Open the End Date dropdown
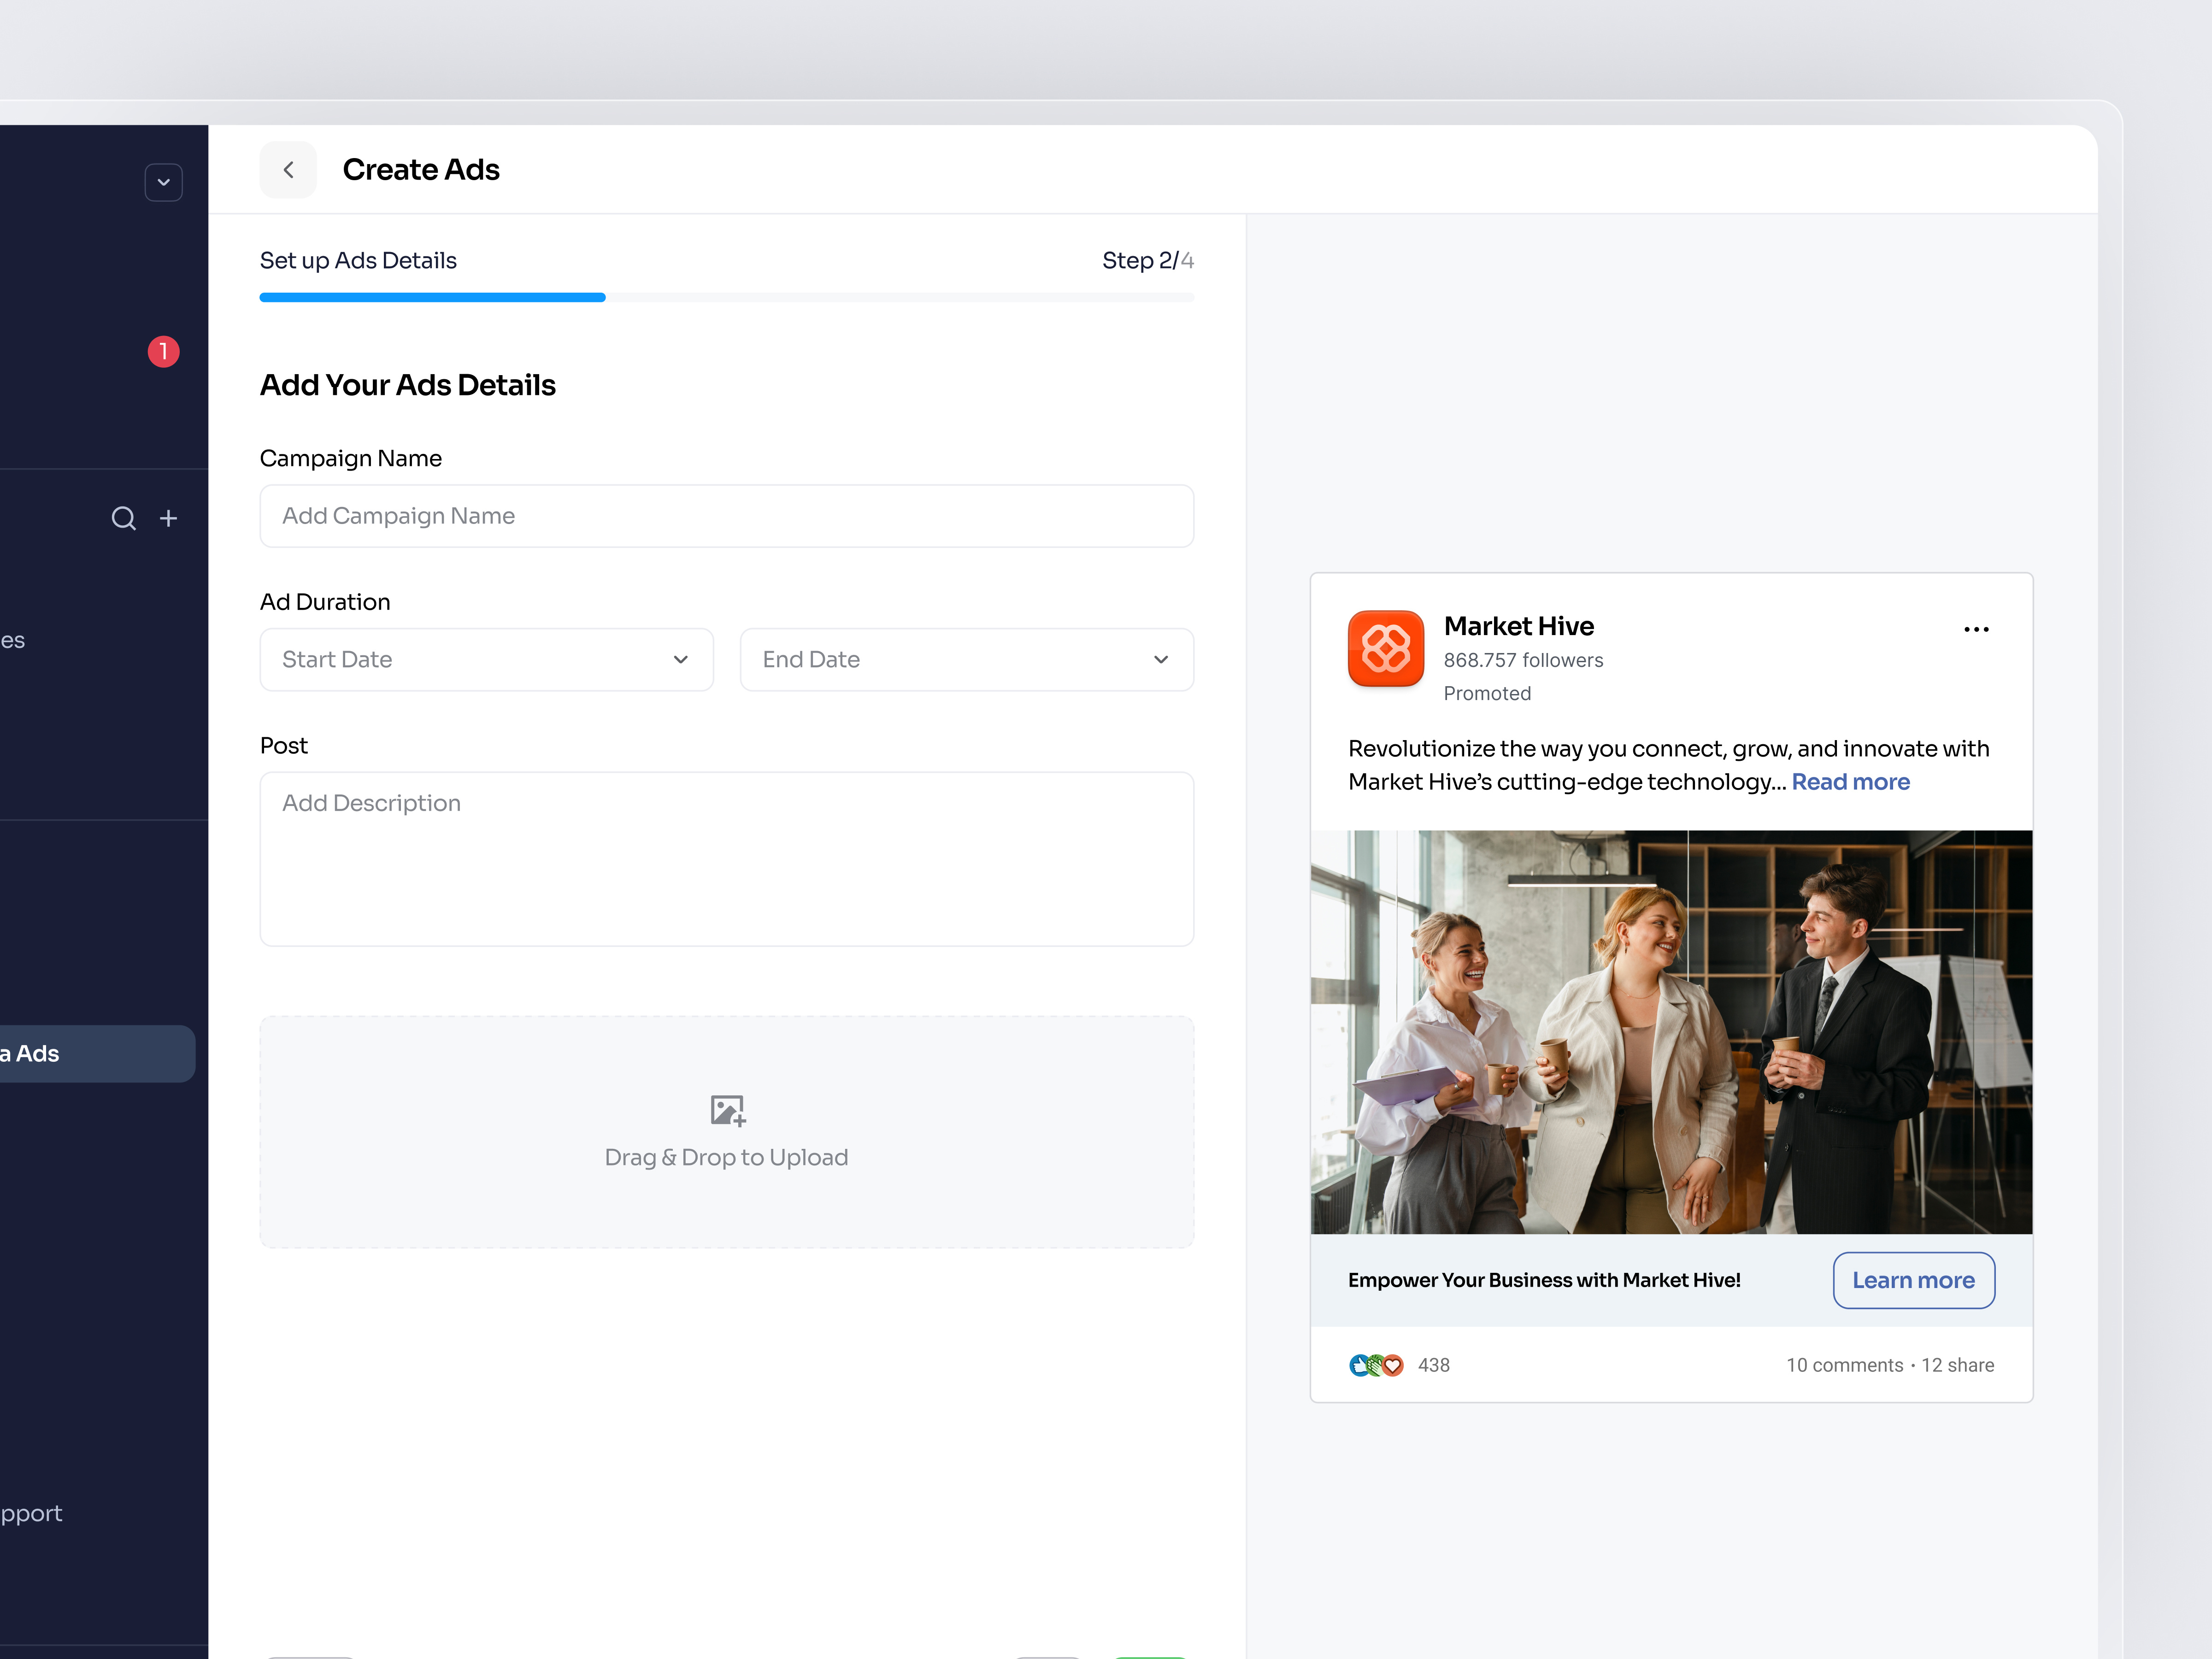 (966, 659)
